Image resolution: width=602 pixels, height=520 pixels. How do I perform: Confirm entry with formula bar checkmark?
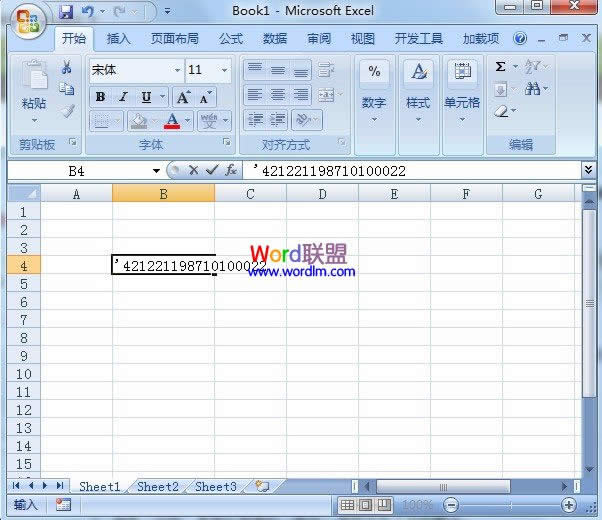click(210, 171)
